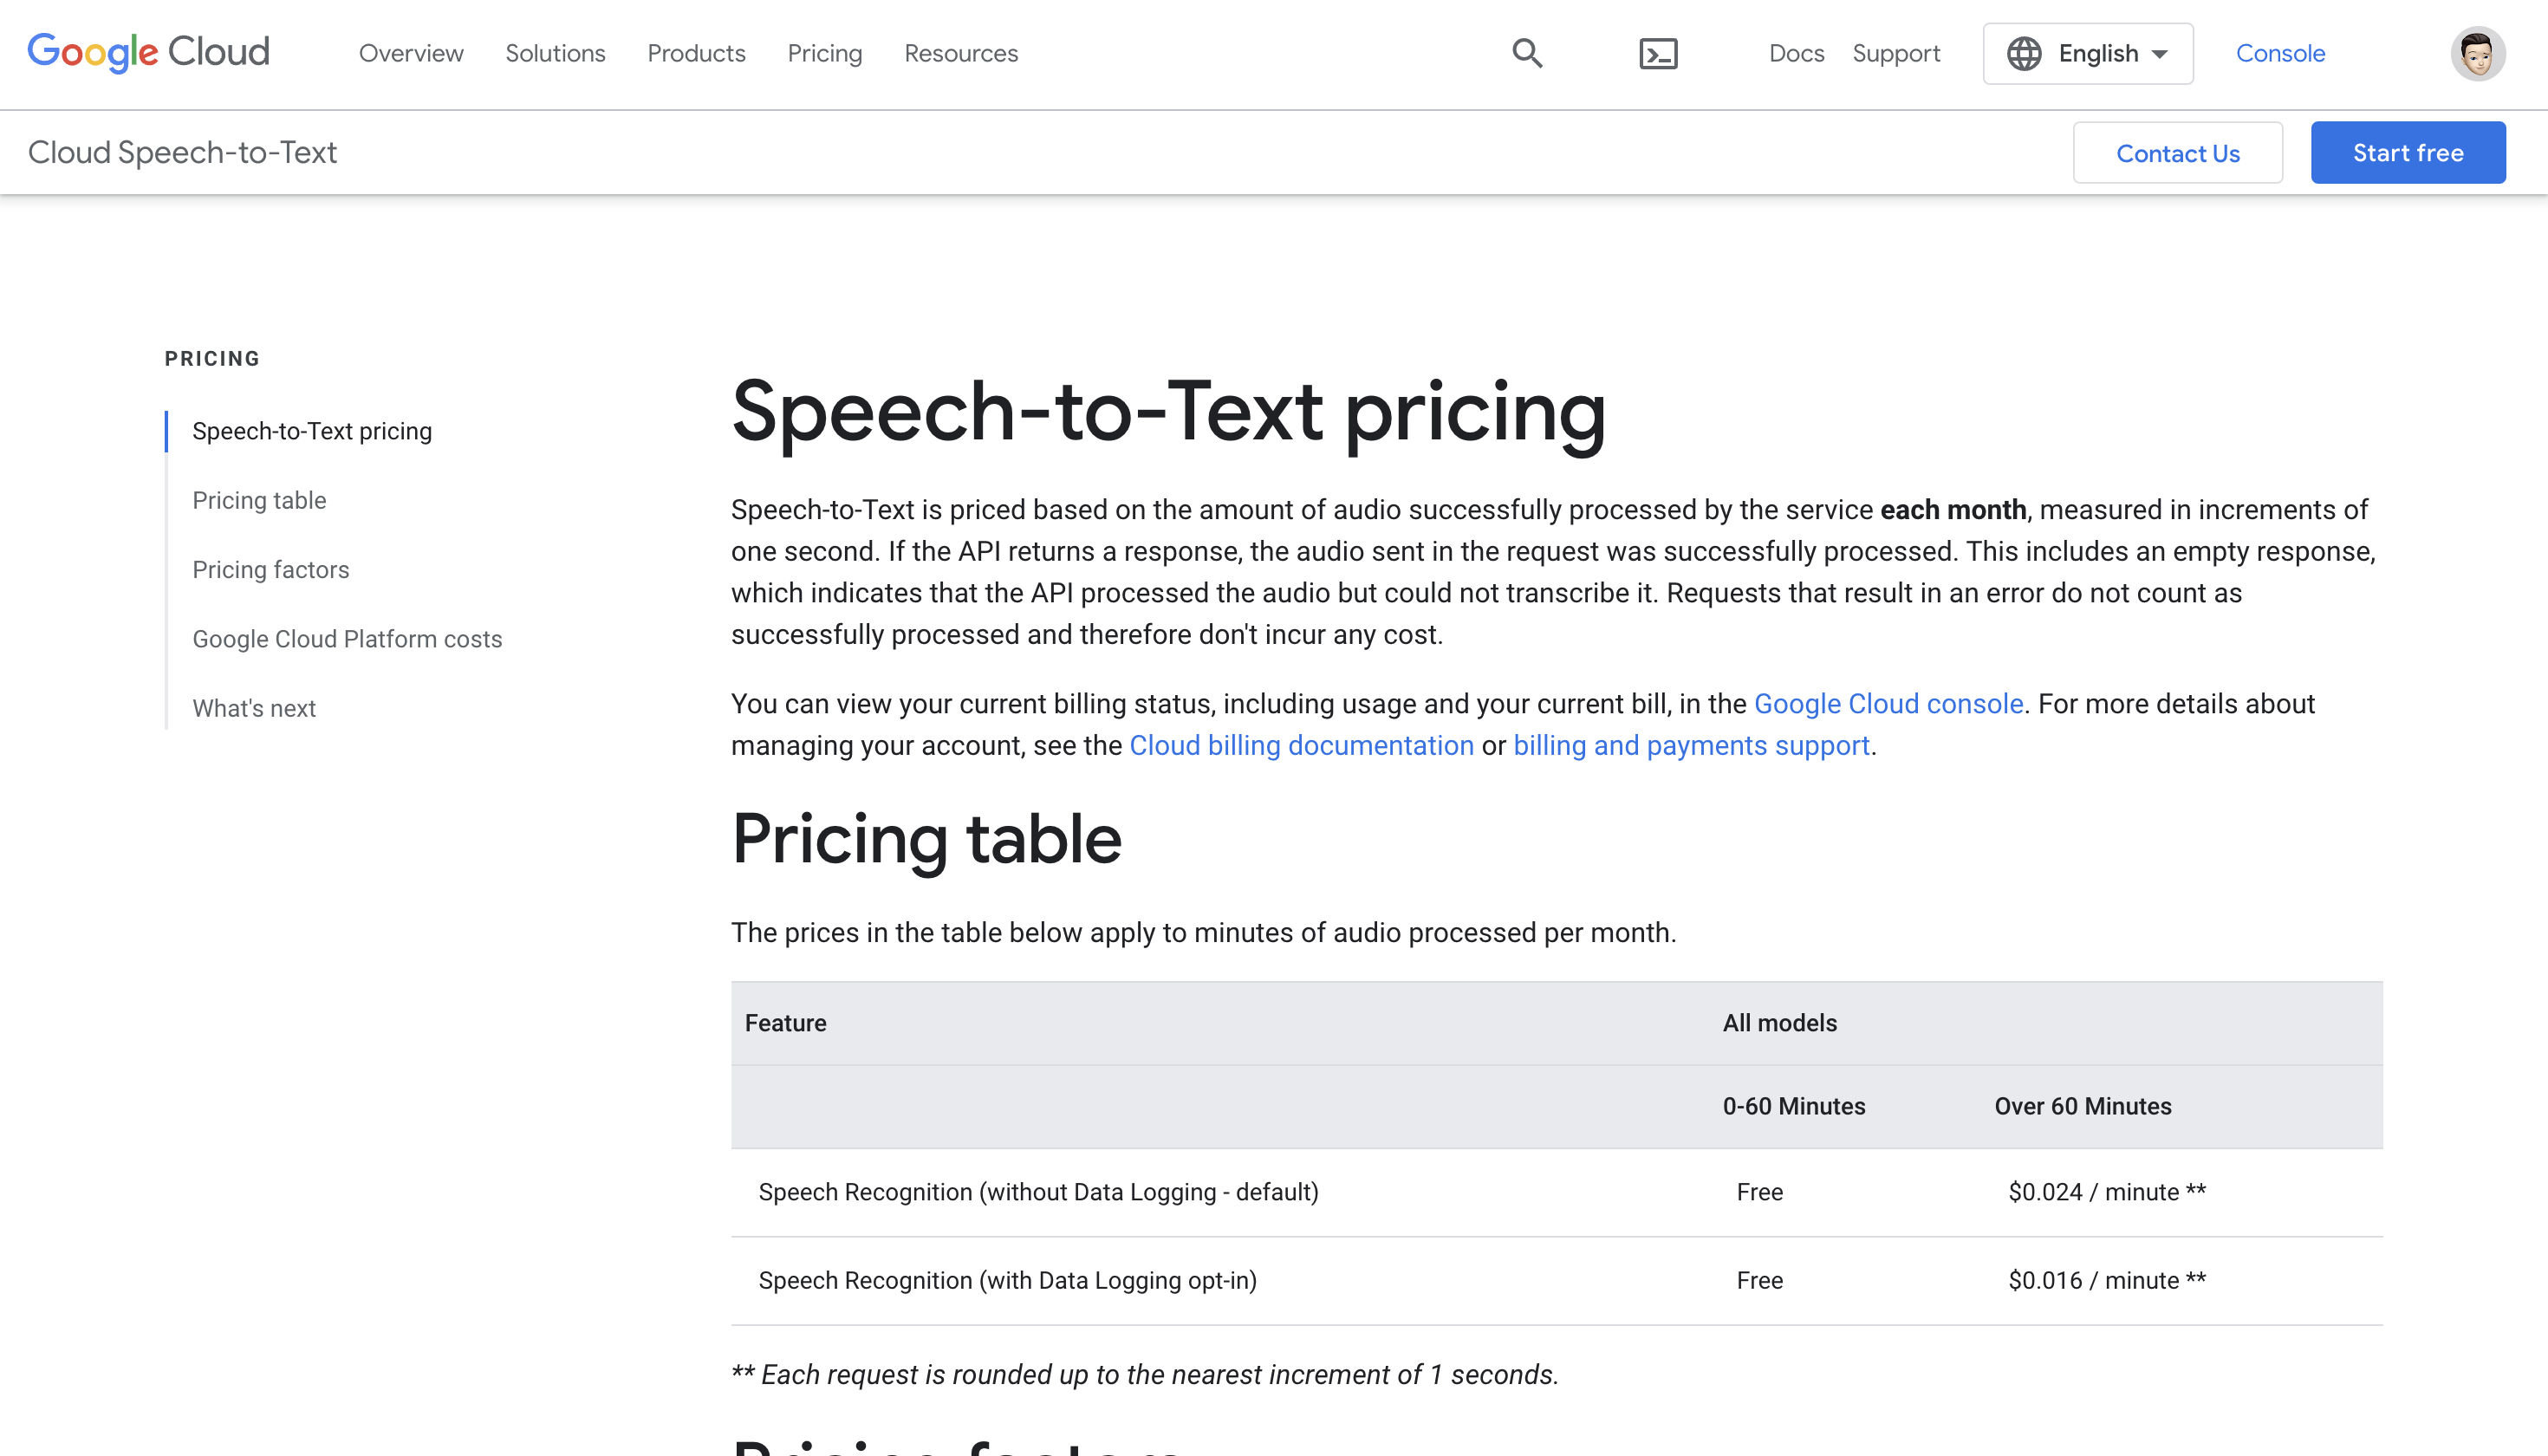The height and width of the screenshot is (1456, 2548).
Task: Select Google Cloud Platform costs item
Action: coord(347,639)
